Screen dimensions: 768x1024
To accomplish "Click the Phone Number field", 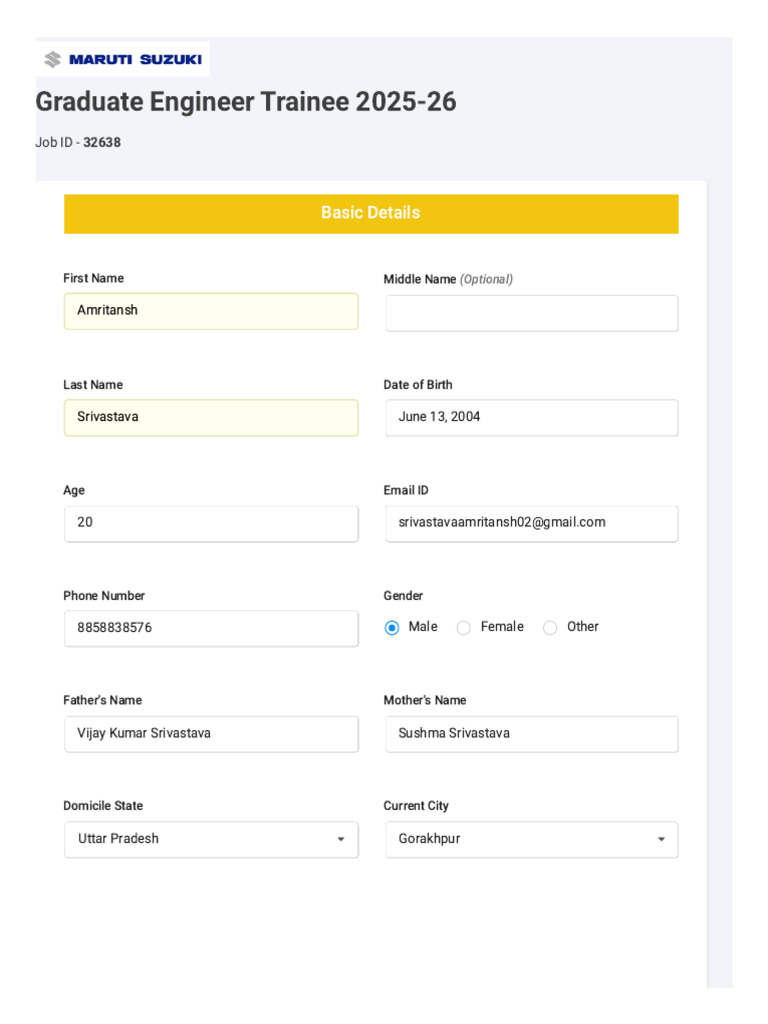I will 211,628.
